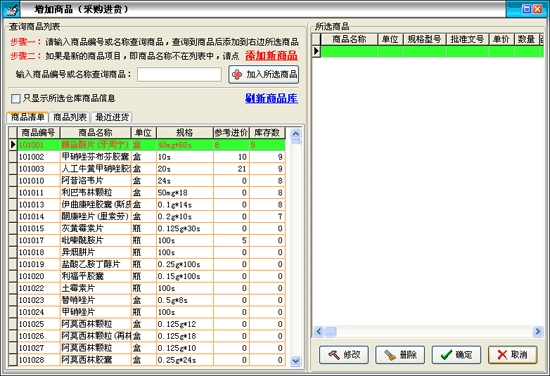
Task: Click the row pointer arrow beside 101001
Action: [13, 145]
